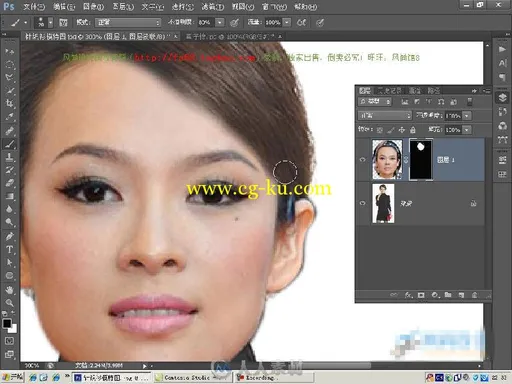Click the fx layer style icon

click(x=408, y=295)
